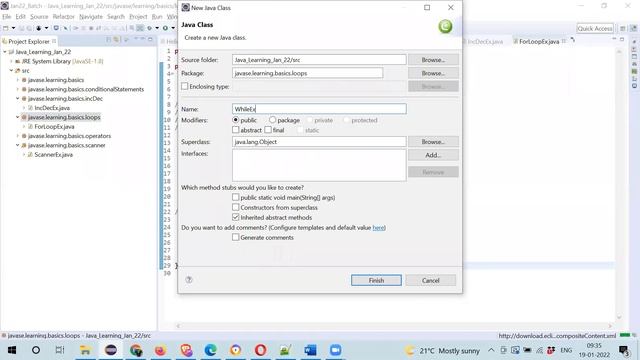Screen dimensions: 640x360
Task: Click into the Name input field
Action: [x=319, y=109]
